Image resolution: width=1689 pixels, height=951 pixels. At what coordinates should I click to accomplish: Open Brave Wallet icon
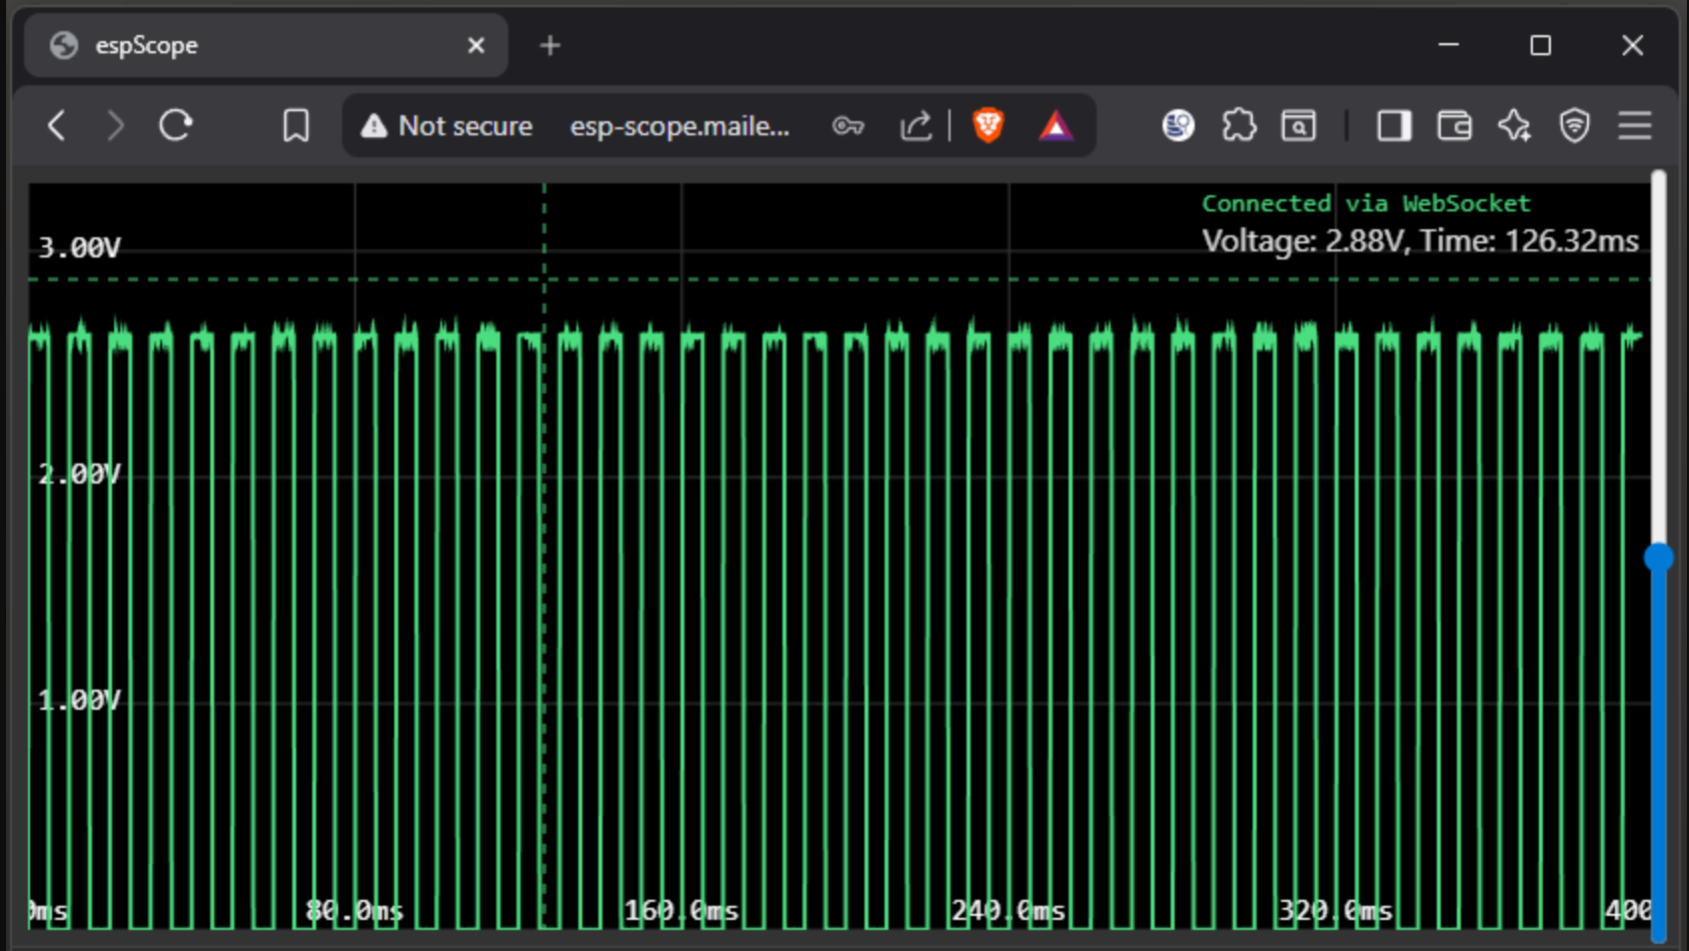pos(1454,125)
